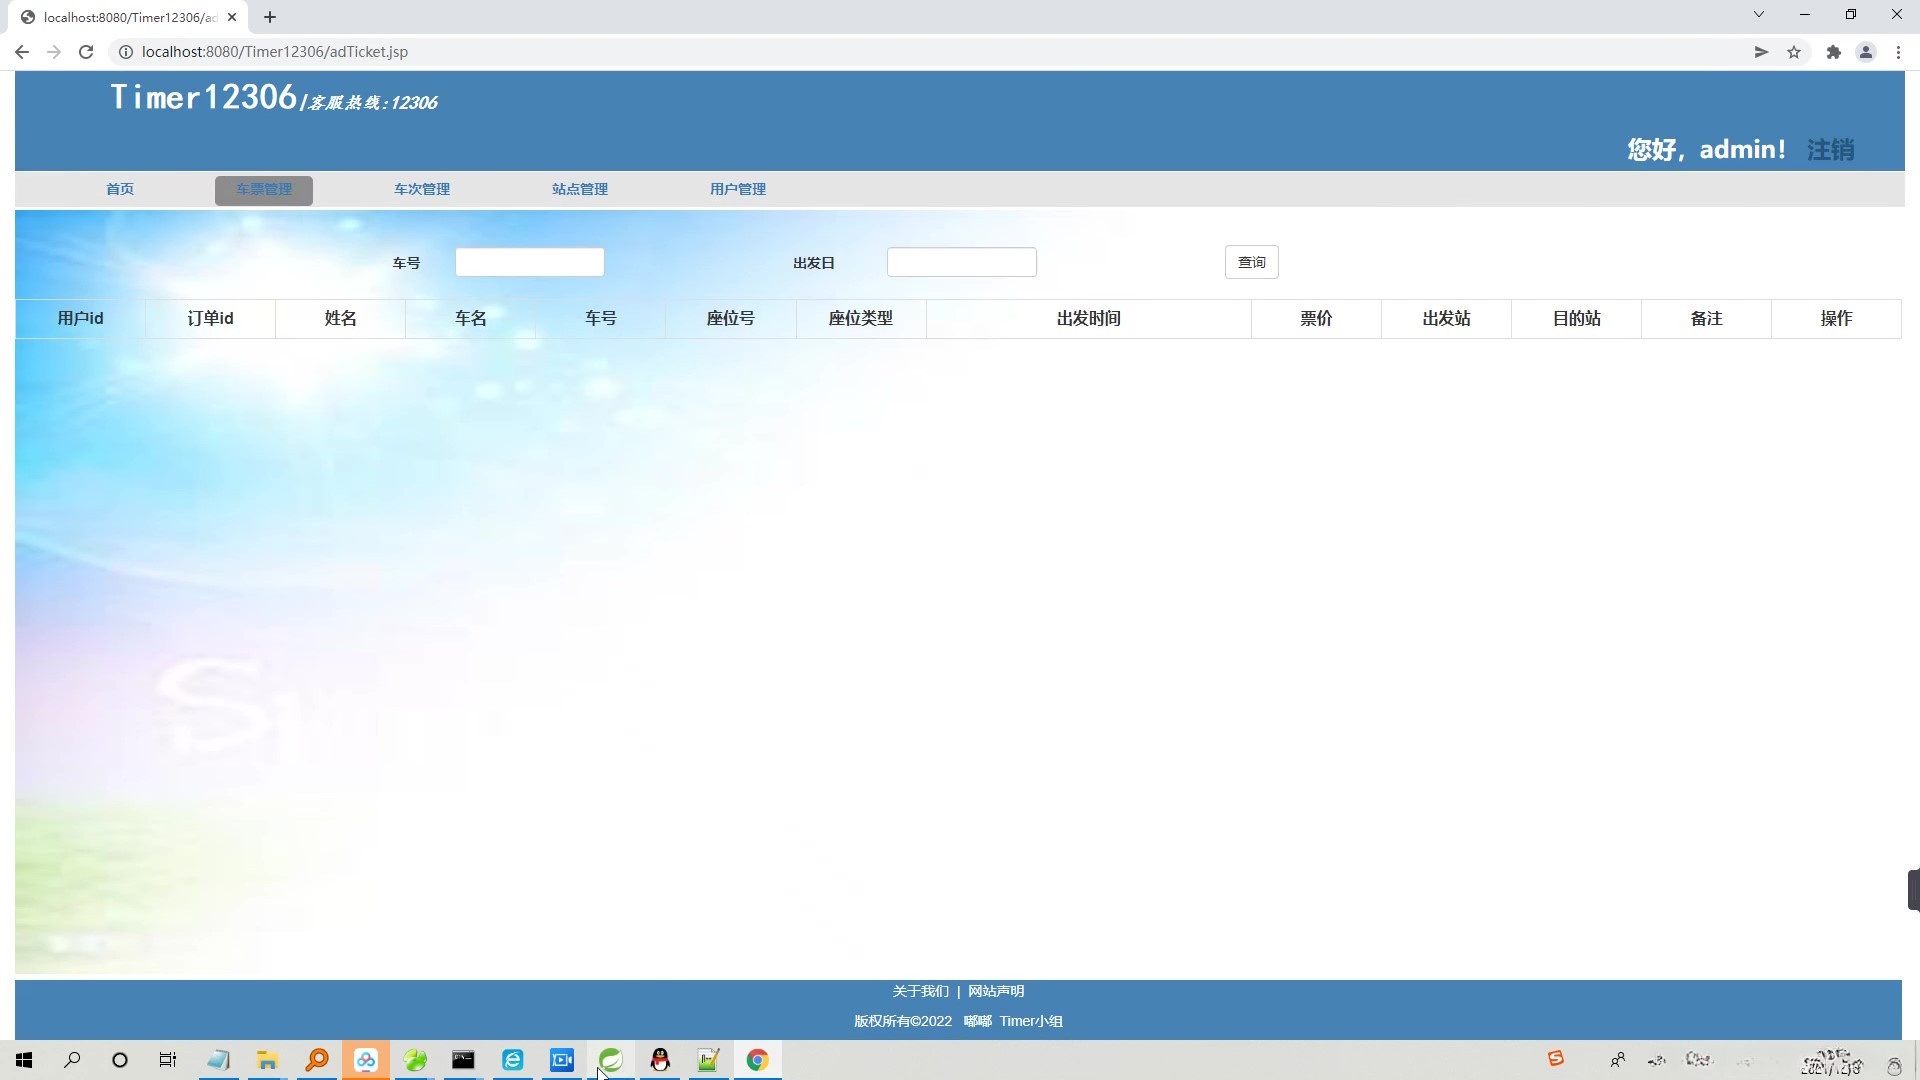Screen dimensions: 1920x1080
Task: Open the QQ penguin taskbar icon
Action: pos(660,1060)
